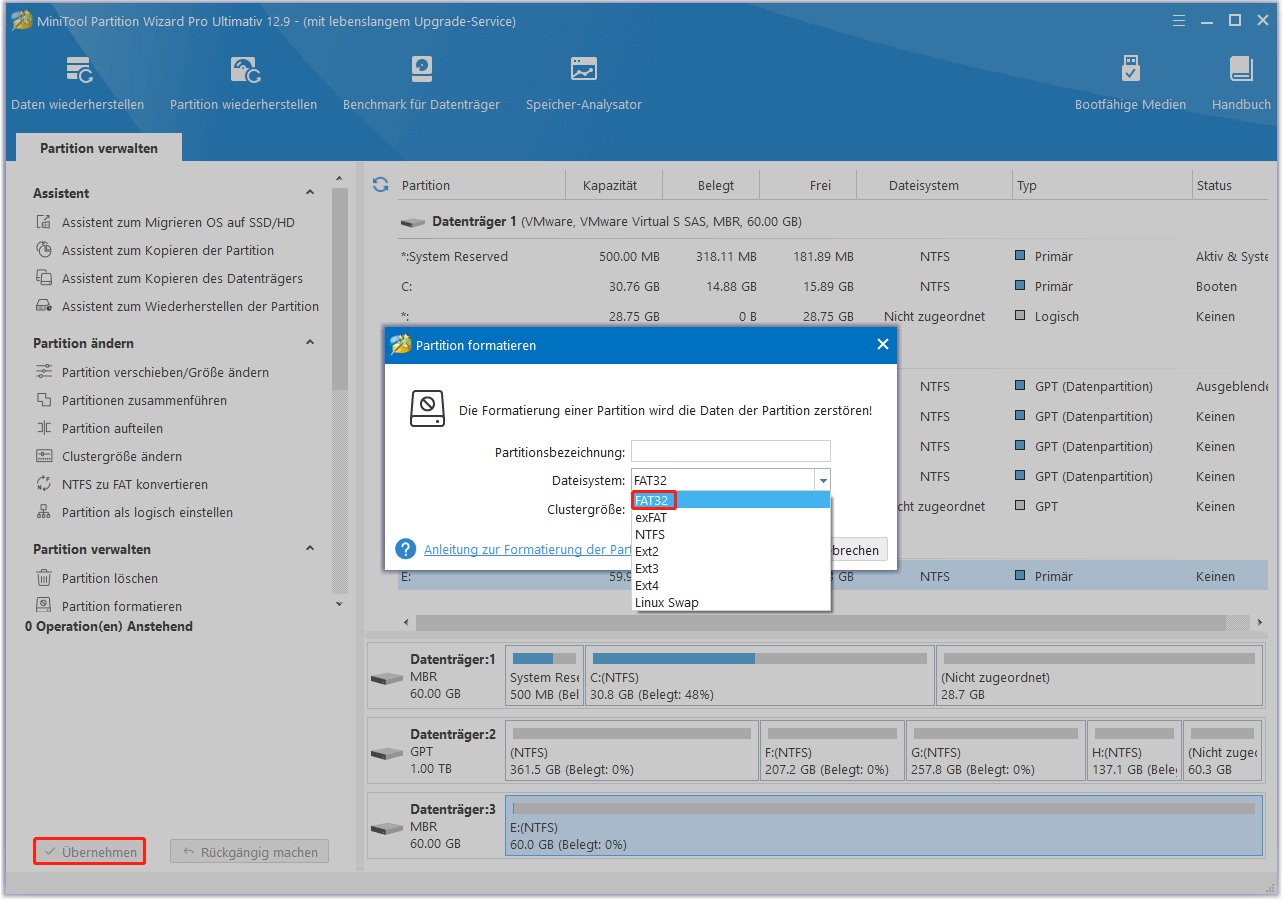Viewport: 1283px width, 900px height.
Task: Click the sidebar scroll down arrow
Action: pos(339,603)
